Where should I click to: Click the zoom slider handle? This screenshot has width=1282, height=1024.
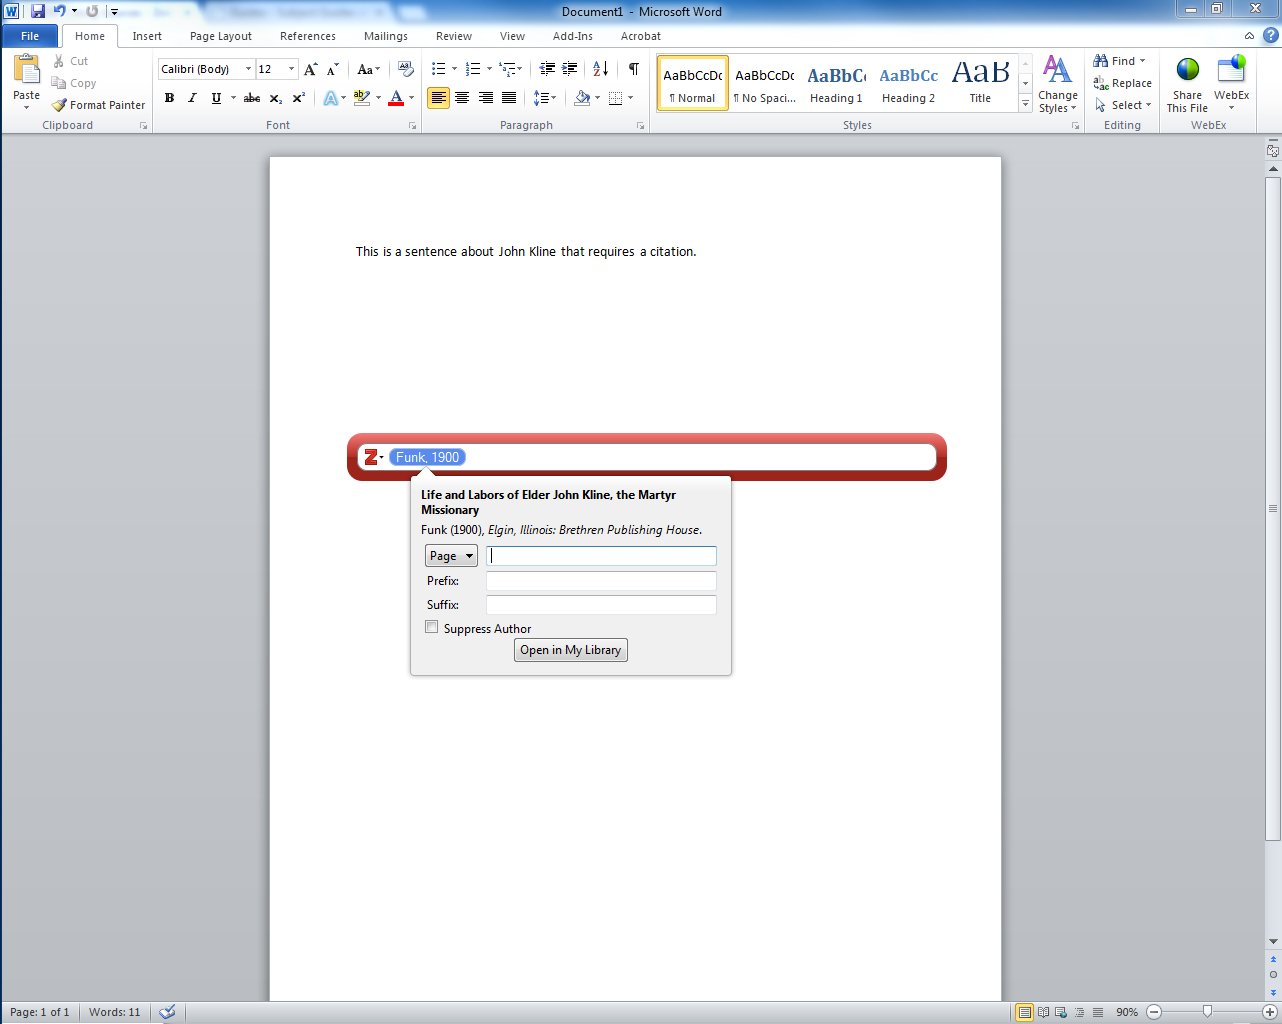click(x=1208, y=1012)
